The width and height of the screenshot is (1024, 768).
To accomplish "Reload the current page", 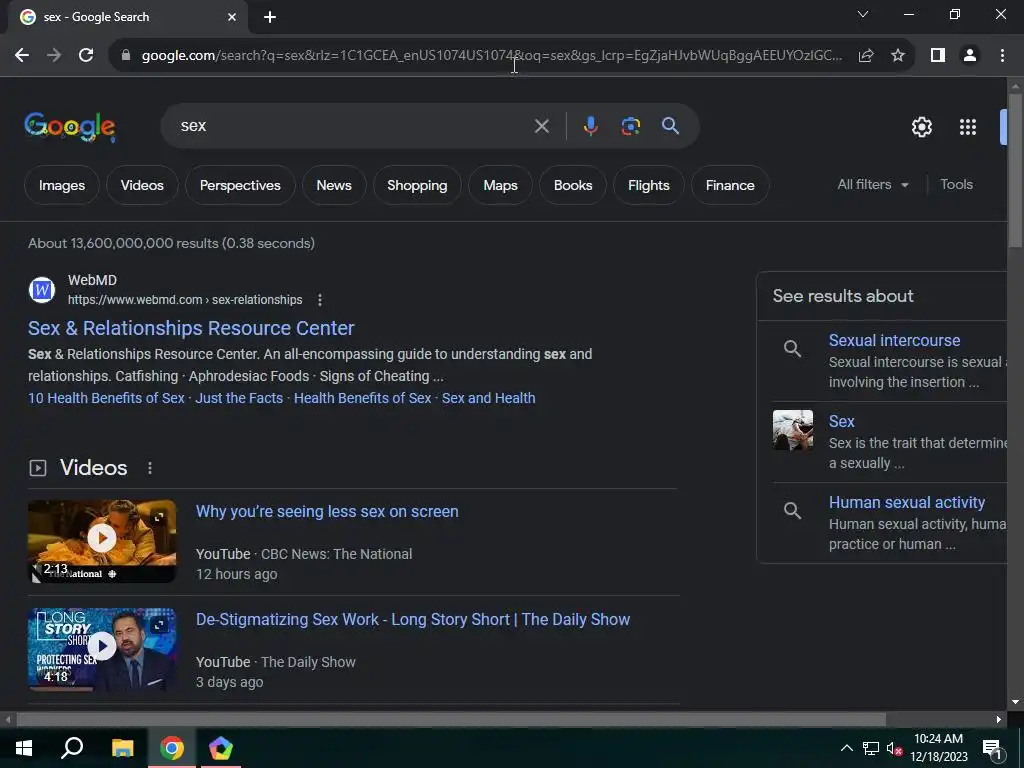I will pos(86,56).
